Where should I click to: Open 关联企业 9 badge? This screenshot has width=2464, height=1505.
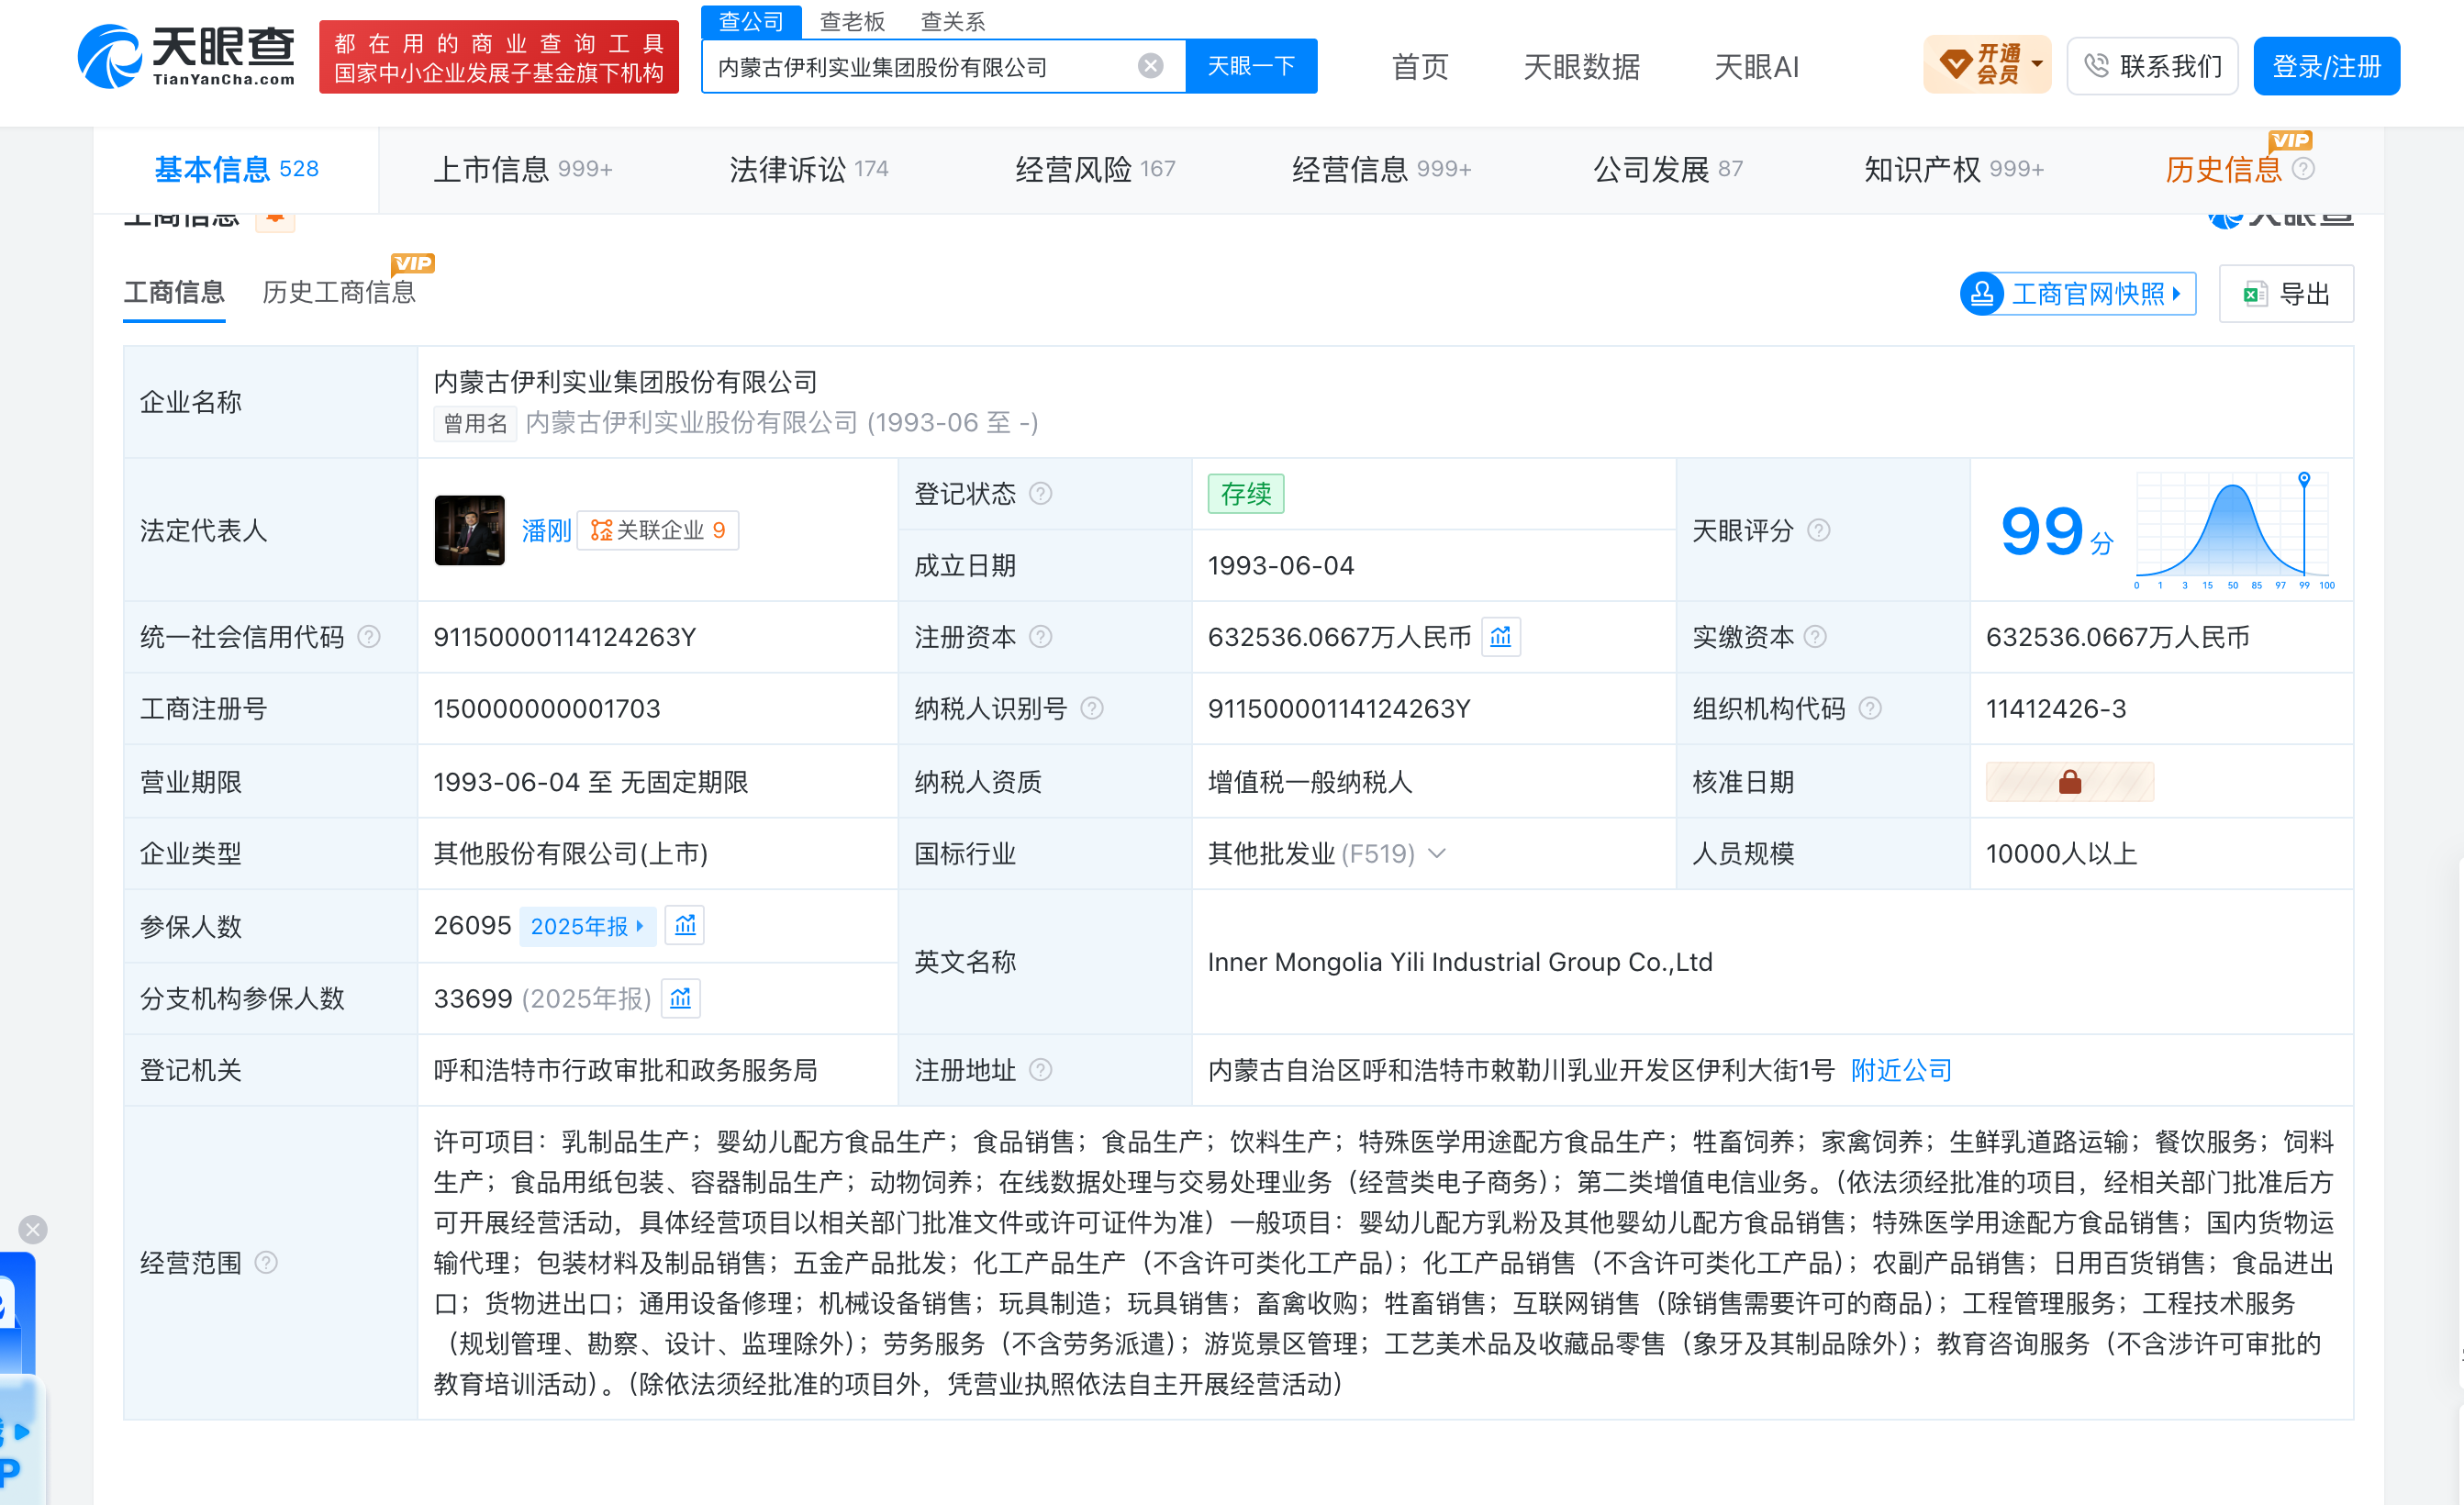pyautogui.click(x=658, y=530)
